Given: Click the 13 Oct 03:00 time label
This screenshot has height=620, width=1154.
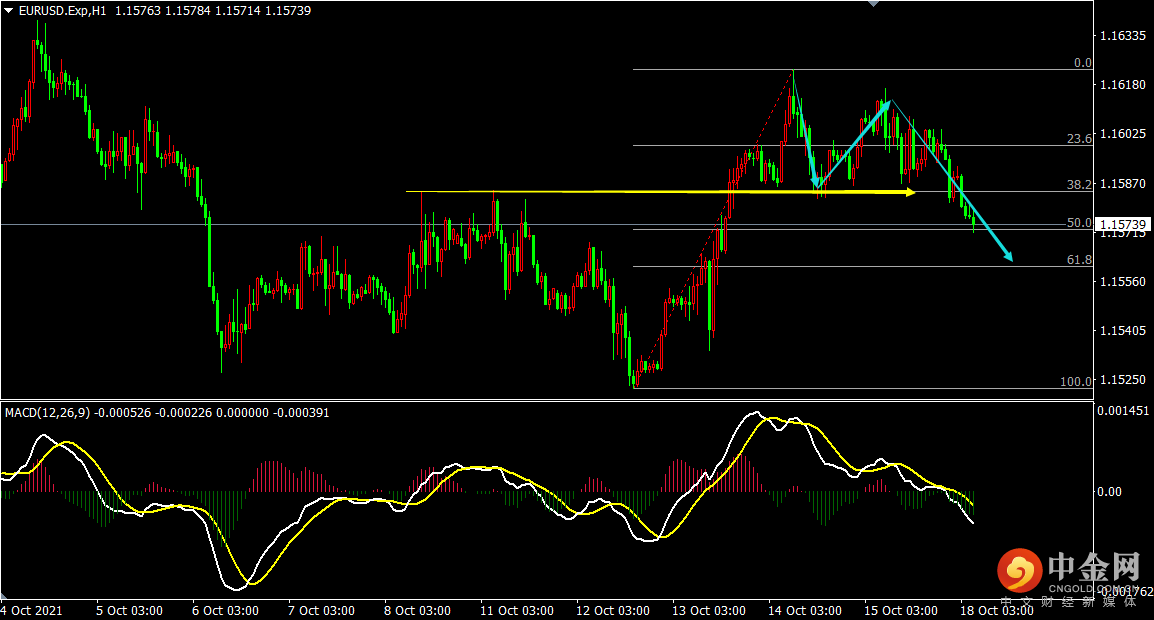Looking at the screenshot, I should pyautogui.click(x=709, y=610).
